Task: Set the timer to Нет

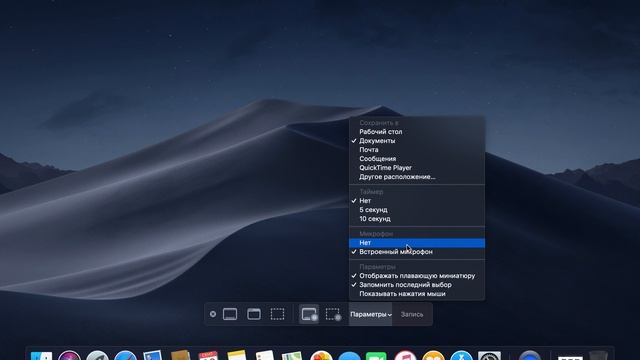Action: 417,201
